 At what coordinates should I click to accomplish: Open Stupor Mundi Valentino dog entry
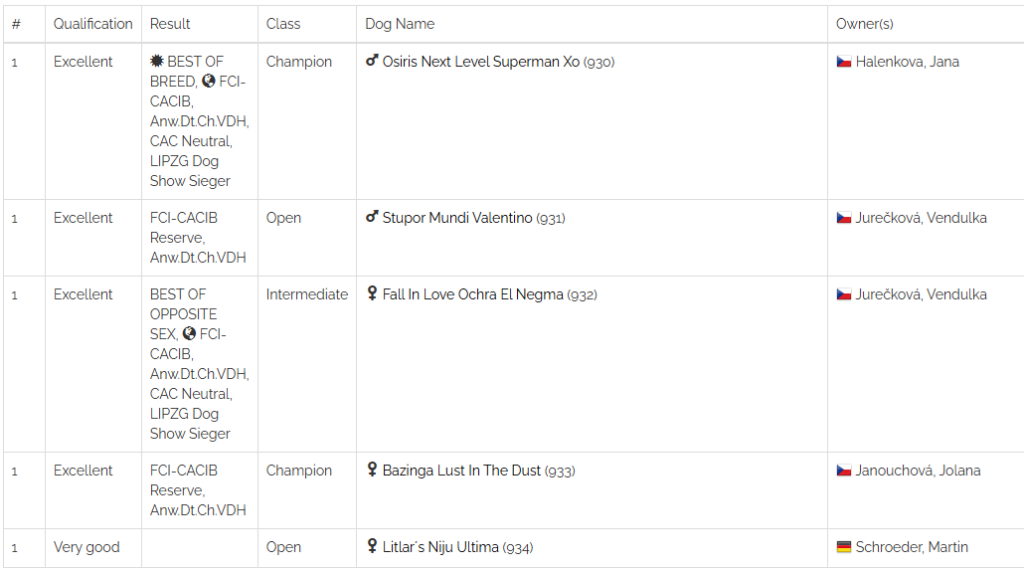click(457, 218)
